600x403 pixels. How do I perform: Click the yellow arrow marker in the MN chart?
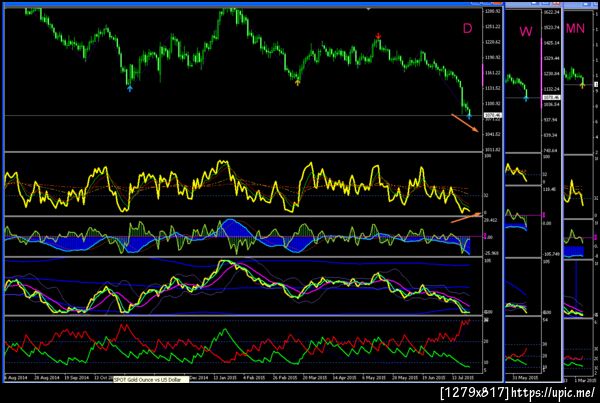tap(582, 85)
